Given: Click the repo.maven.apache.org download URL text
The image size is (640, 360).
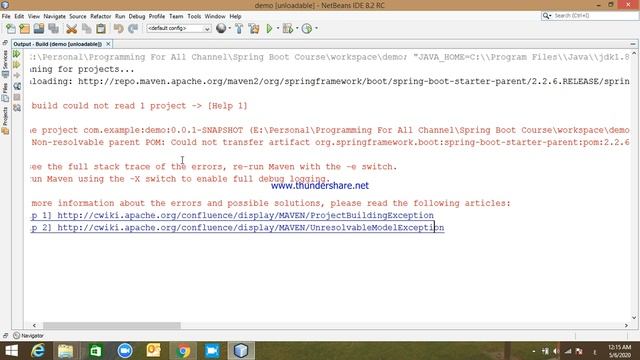Looking at the screenshot, I should 353,81.
